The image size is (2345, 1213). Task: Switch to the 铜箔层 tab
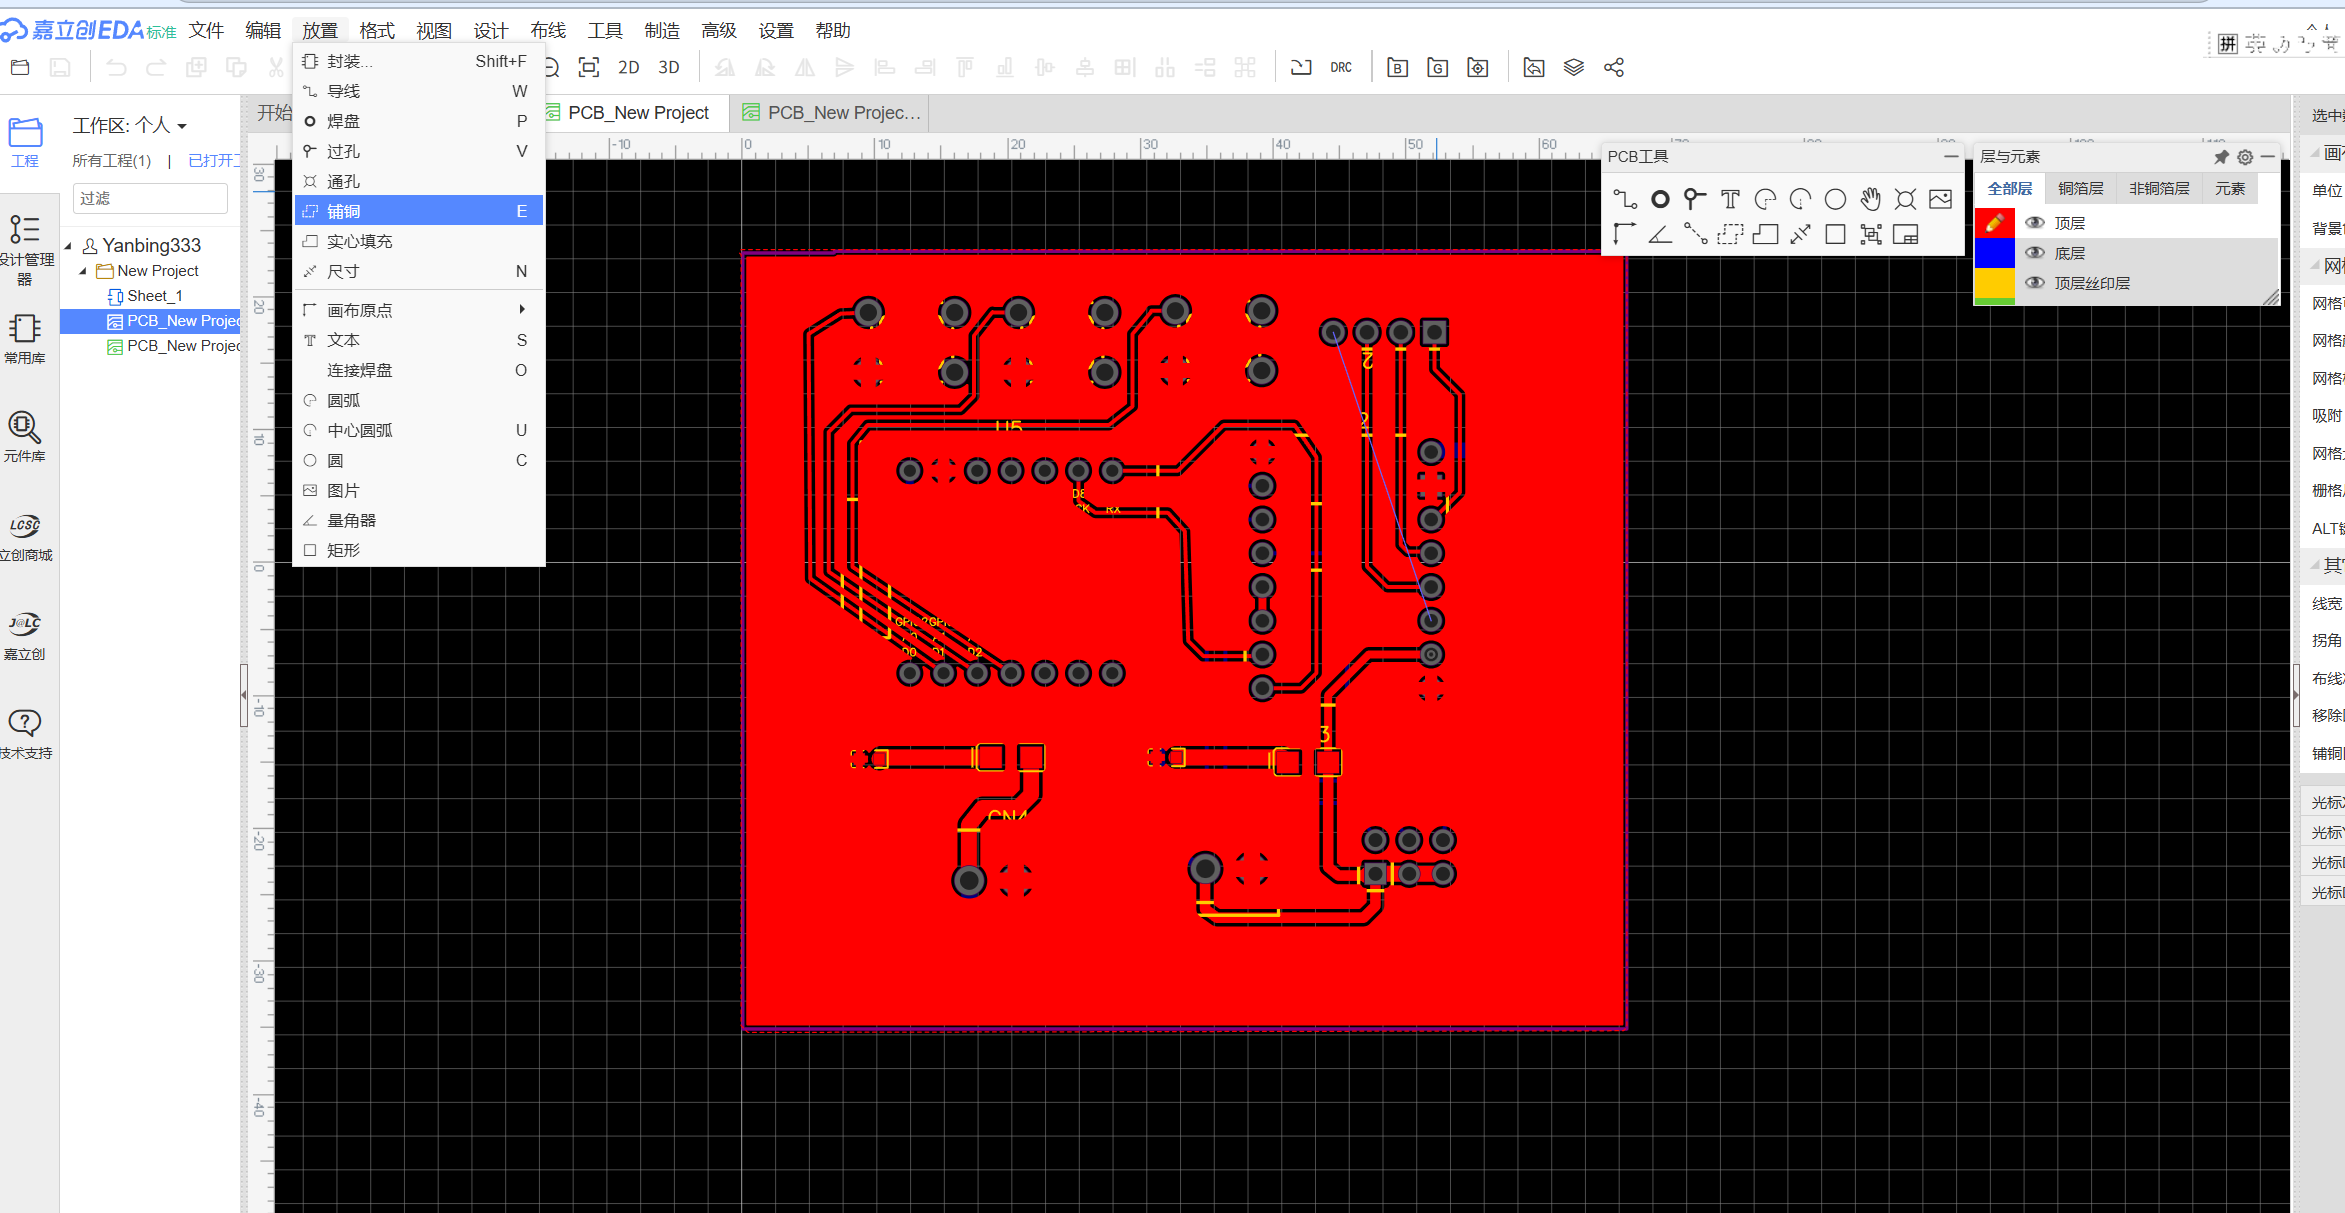click(x=2081, y=189)
